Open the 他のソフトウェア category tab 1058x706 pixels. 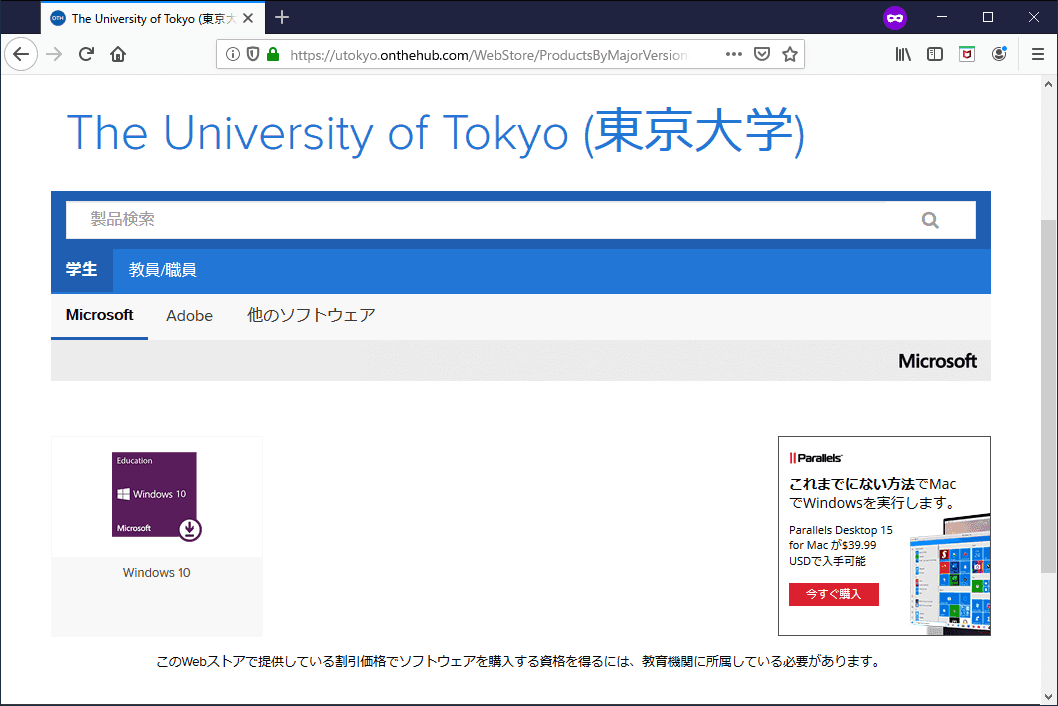pyautogui.click(x=311, y=316)
